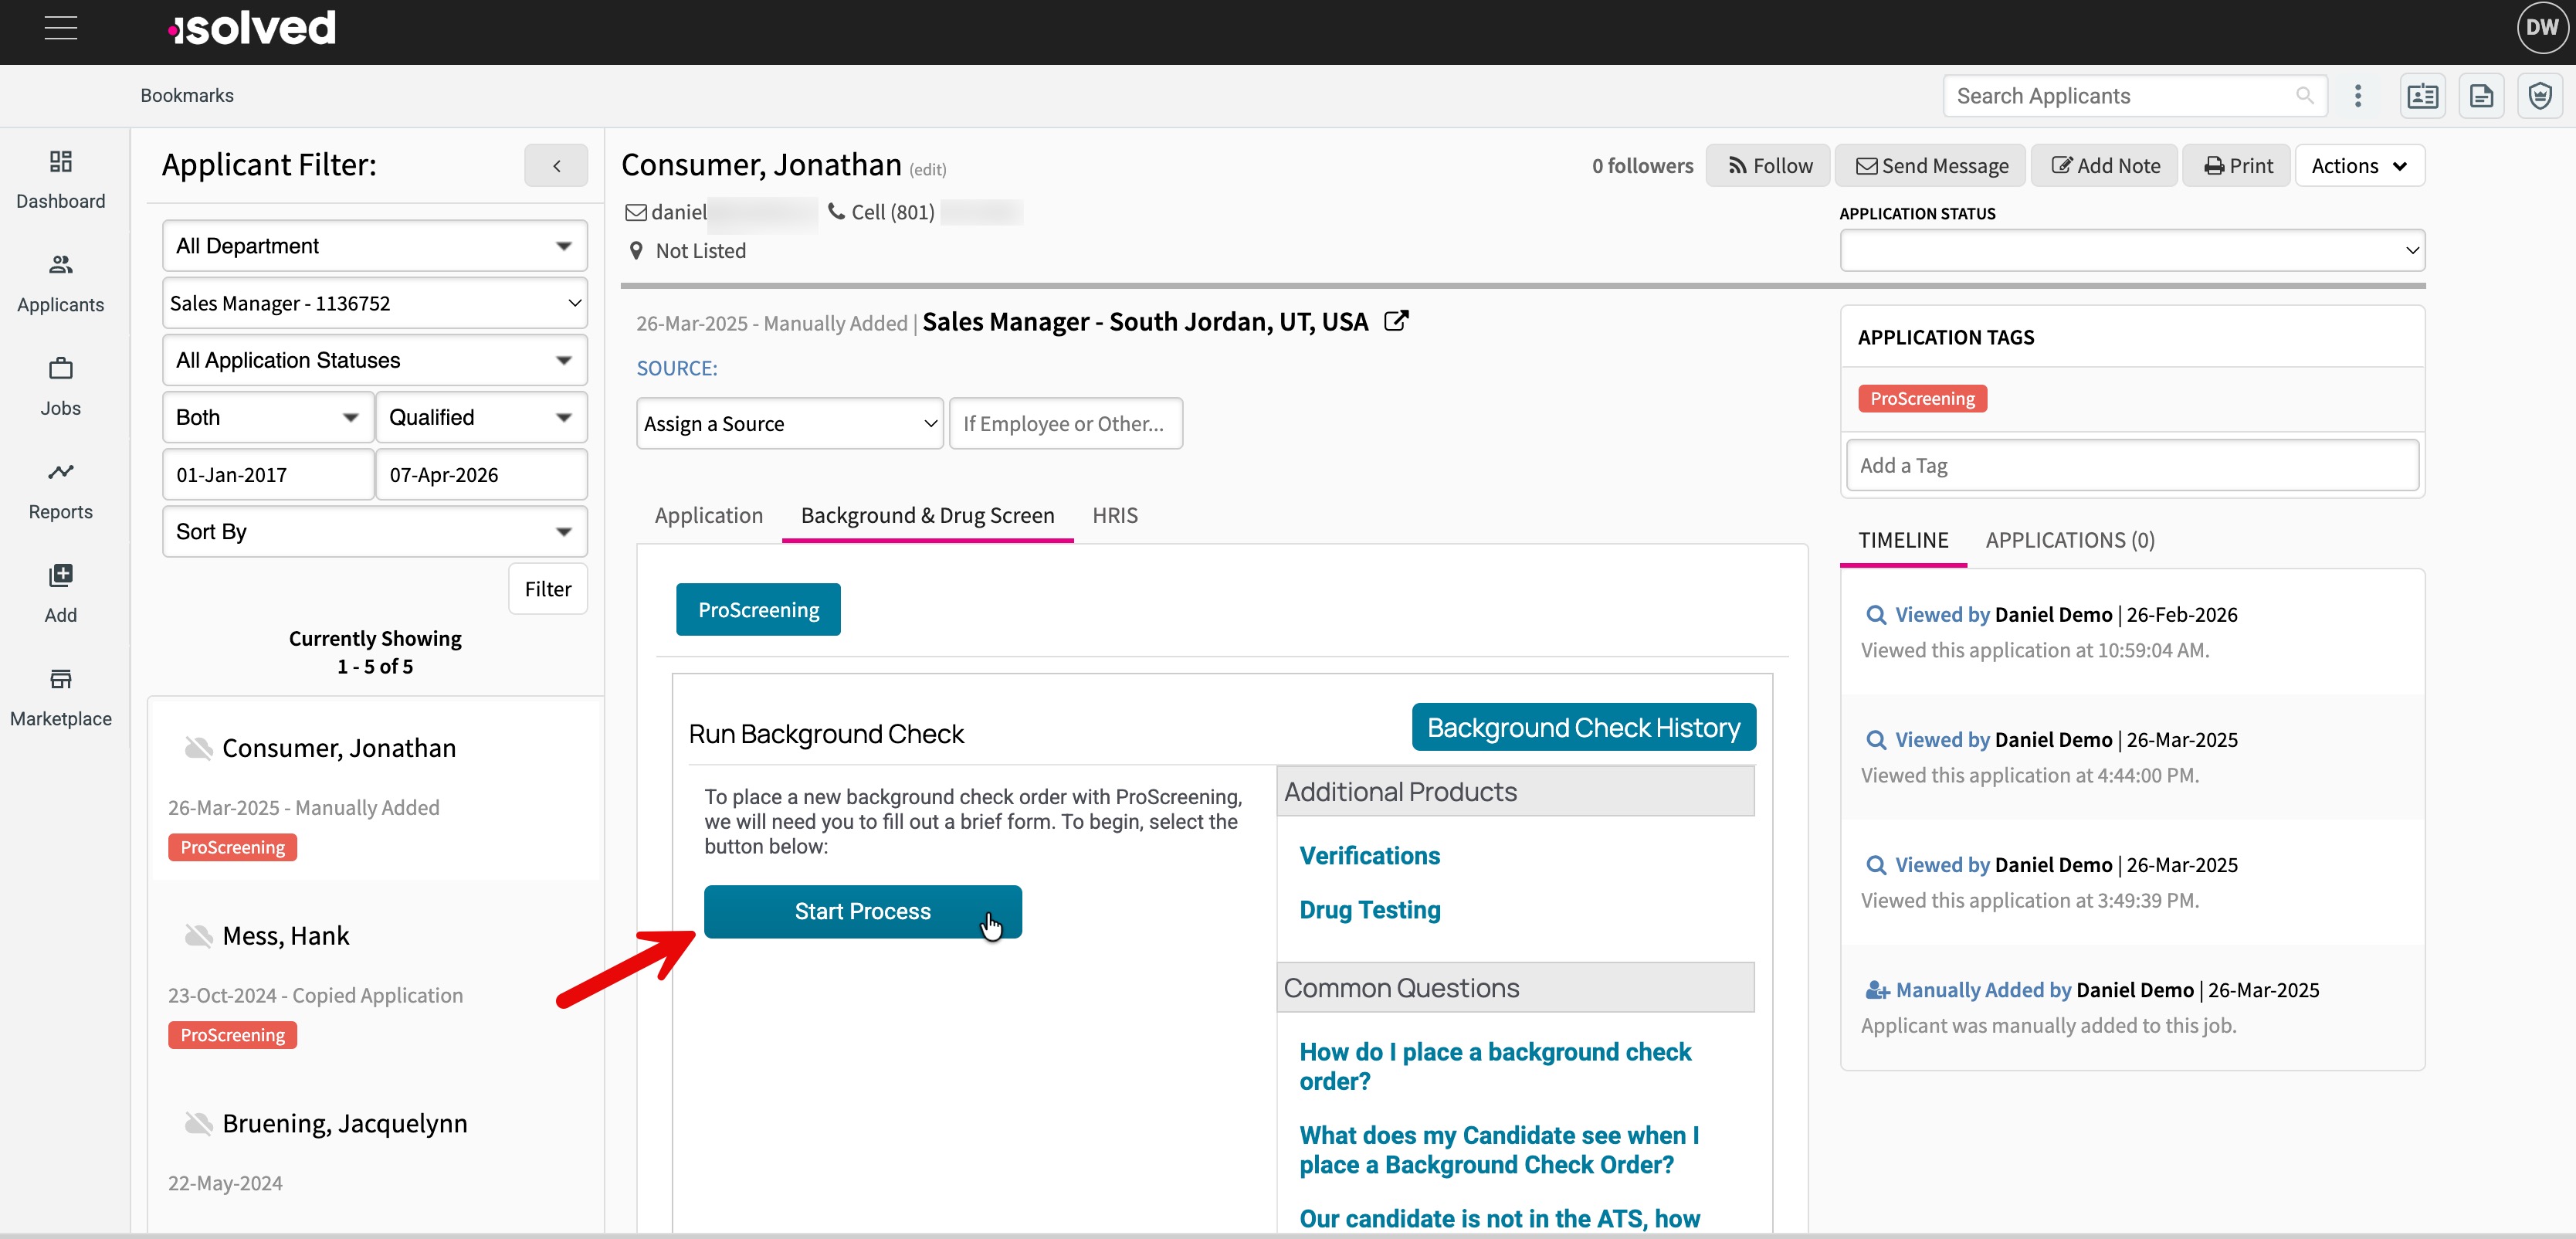The height and width of the screenshot is (1239, 2576).
Task: Click the Add a Tag input field
Action: pos(2131,466)
